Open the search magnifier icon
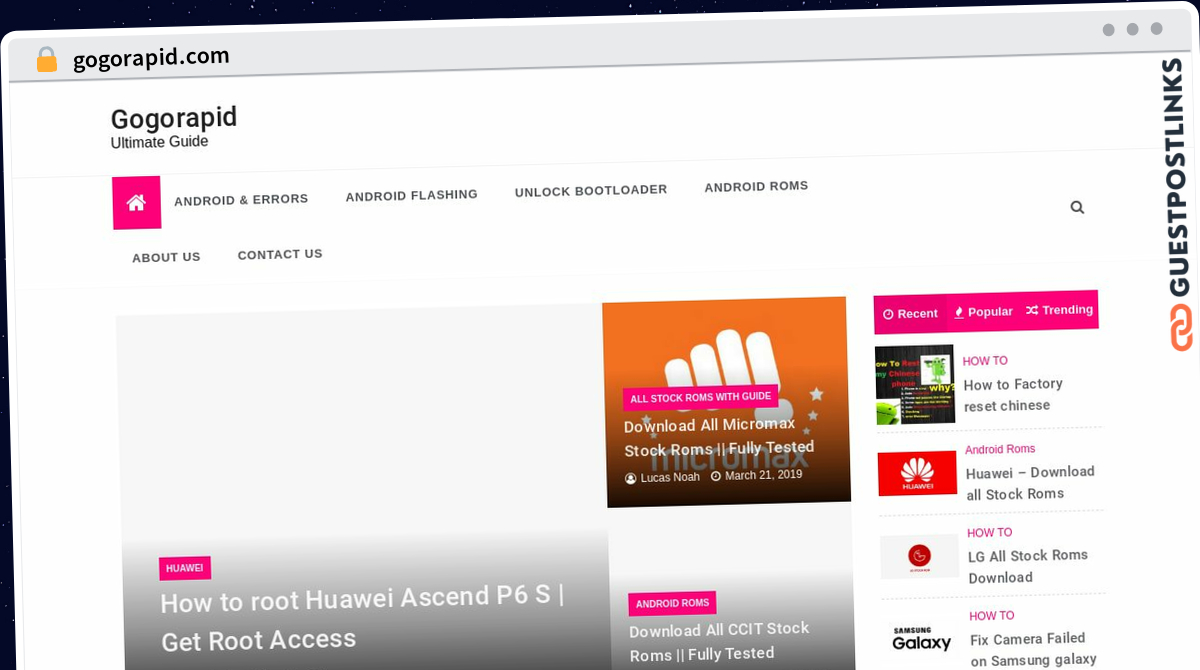Screen dimensions: 1200x670 [1077, 207]
